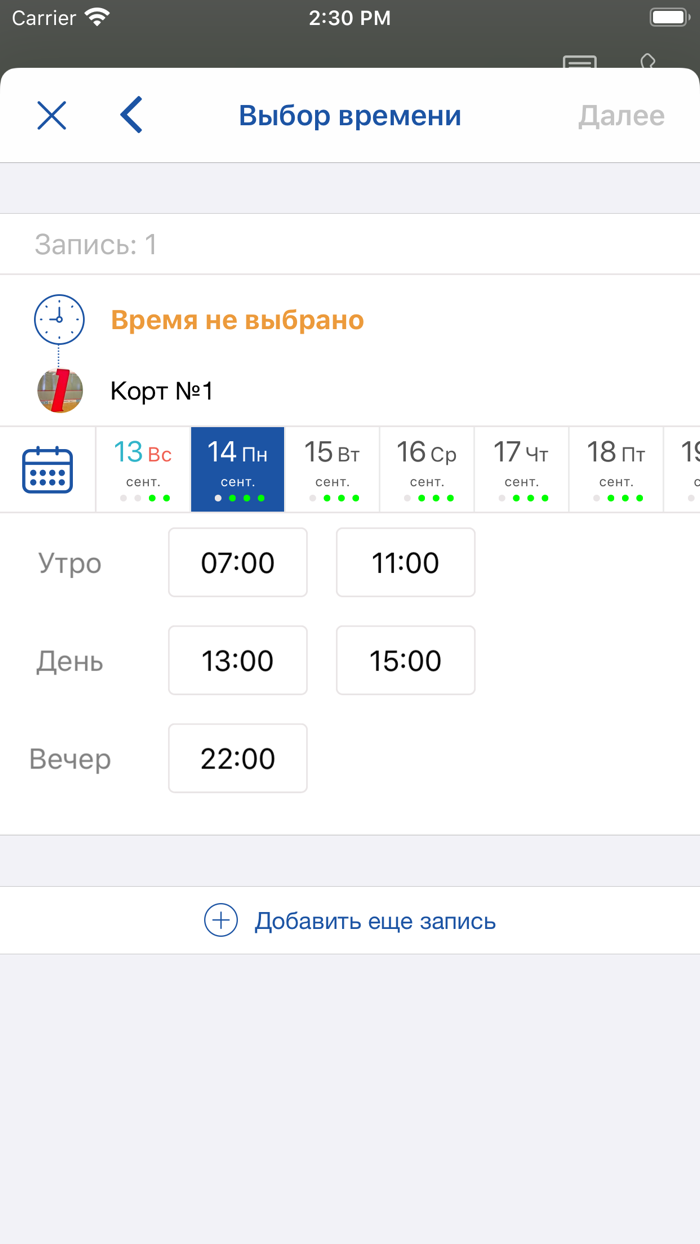Choose the 22:00 evening slot
The image size is (700, 1244).
click(238, 759)
